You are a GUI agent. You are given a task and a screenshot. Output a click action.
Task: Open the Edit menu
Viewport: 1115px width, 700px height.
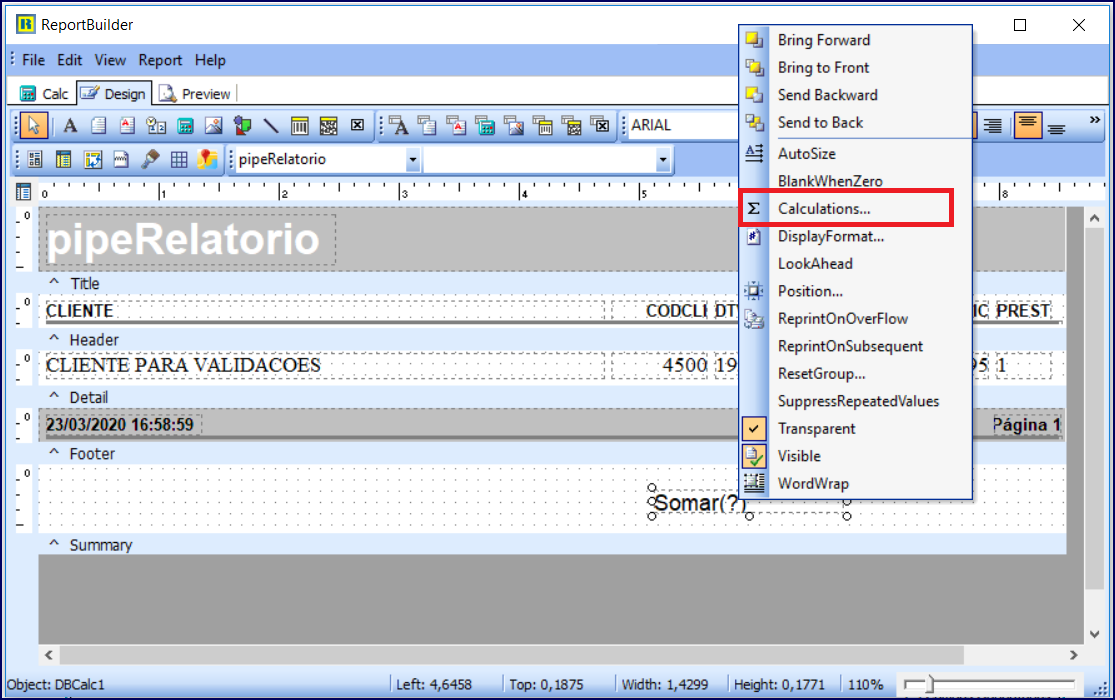click(70, 60)
